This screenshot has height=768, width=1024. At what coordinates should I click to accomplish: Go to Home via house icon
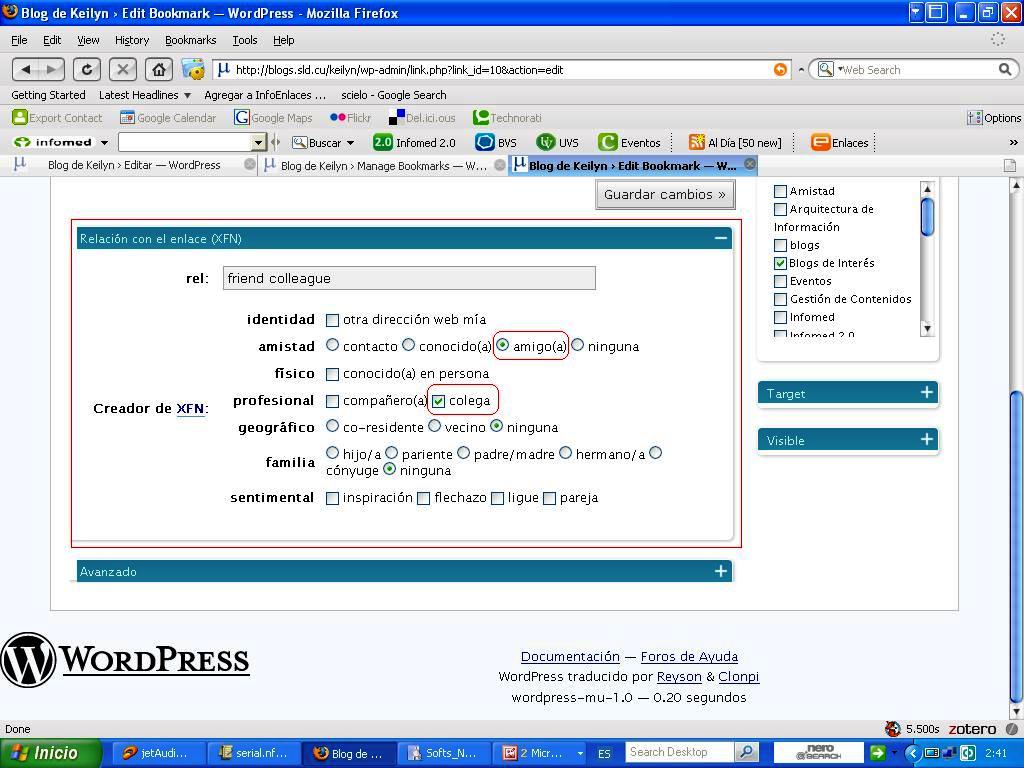coord(158,69)
